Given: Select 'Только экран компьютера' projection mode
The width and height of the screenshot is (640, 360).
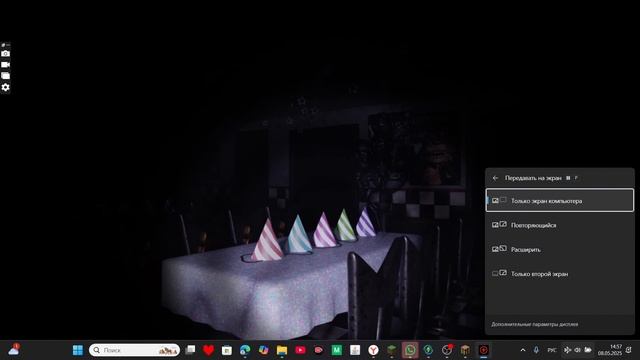Looking at the screenshot, I should click(560, 200).
